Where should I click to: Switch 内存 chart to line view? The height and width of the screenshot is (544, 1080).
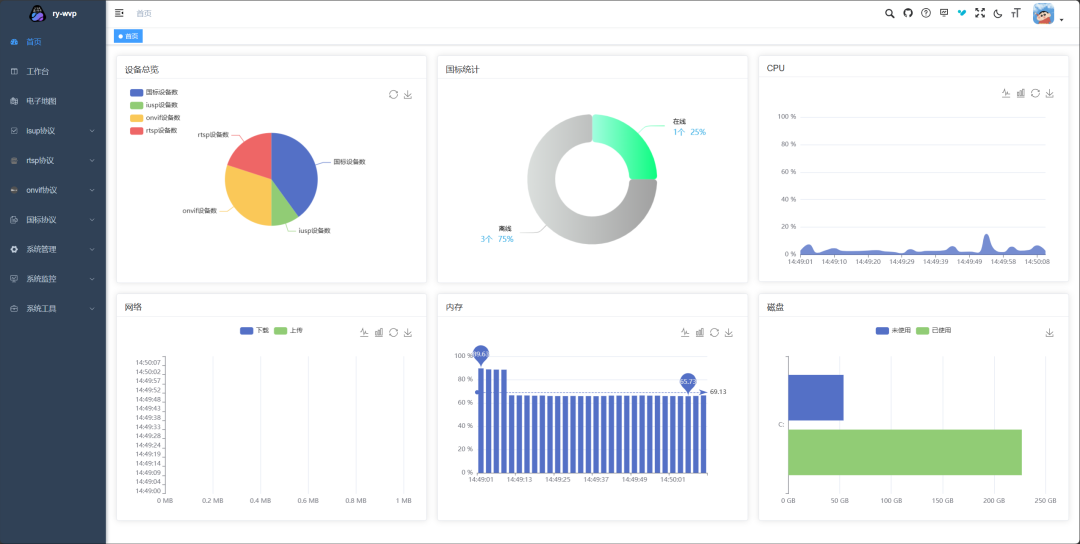(x=685, y=332)
